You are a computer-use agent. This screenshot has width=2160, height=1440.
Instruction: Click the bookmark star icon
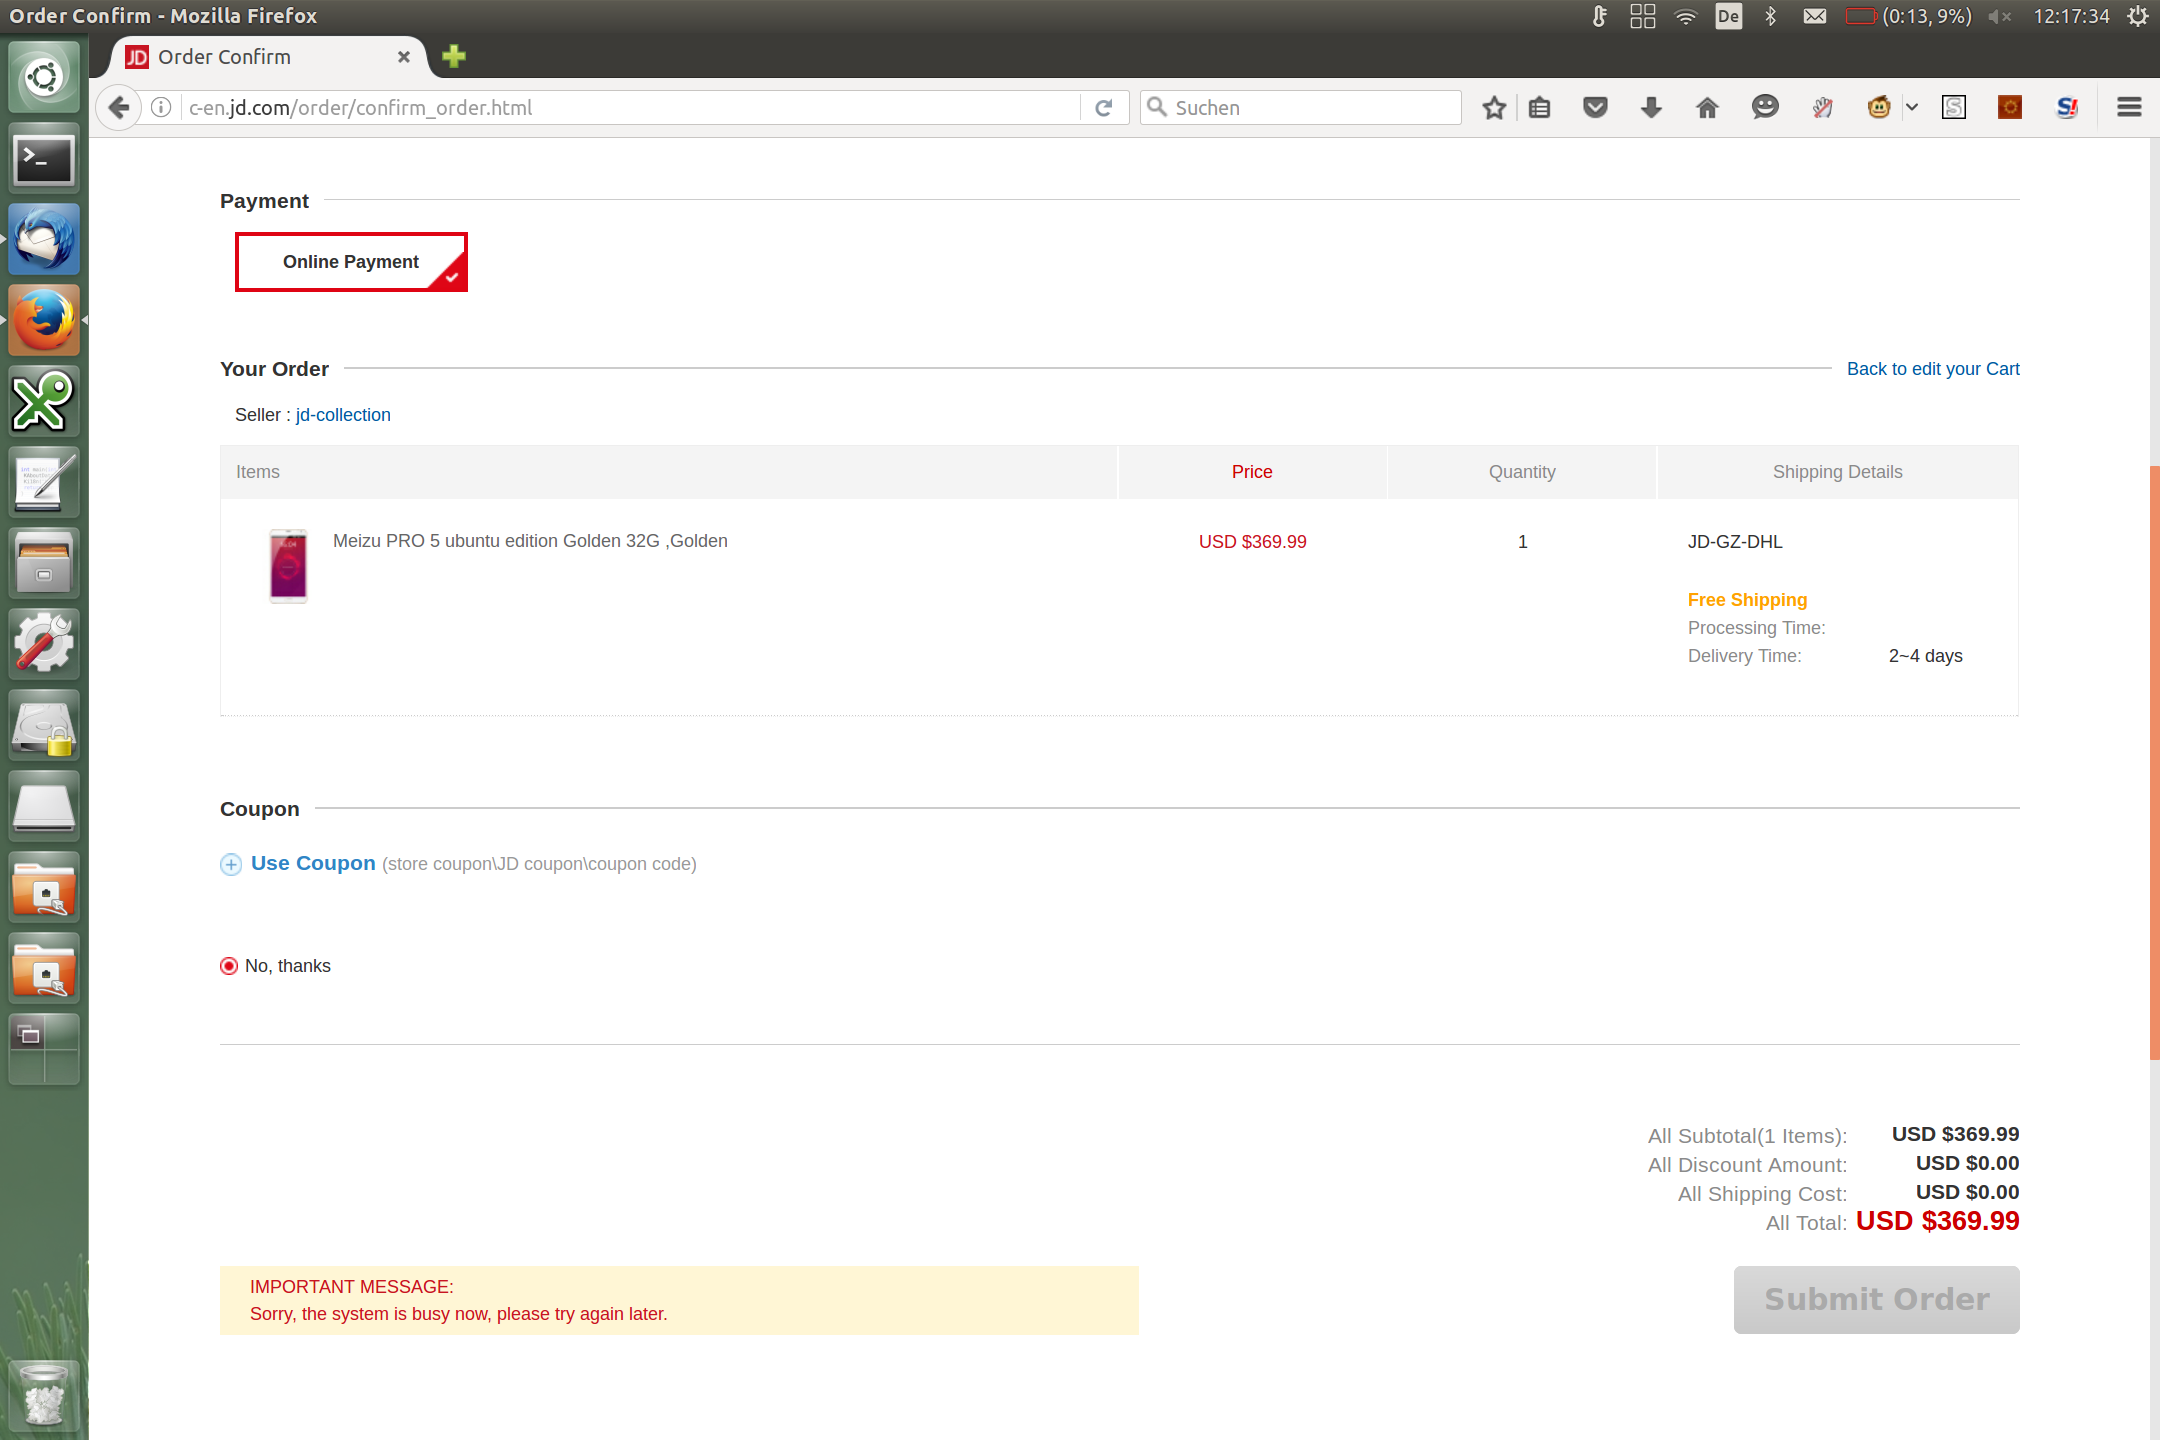1494,108
